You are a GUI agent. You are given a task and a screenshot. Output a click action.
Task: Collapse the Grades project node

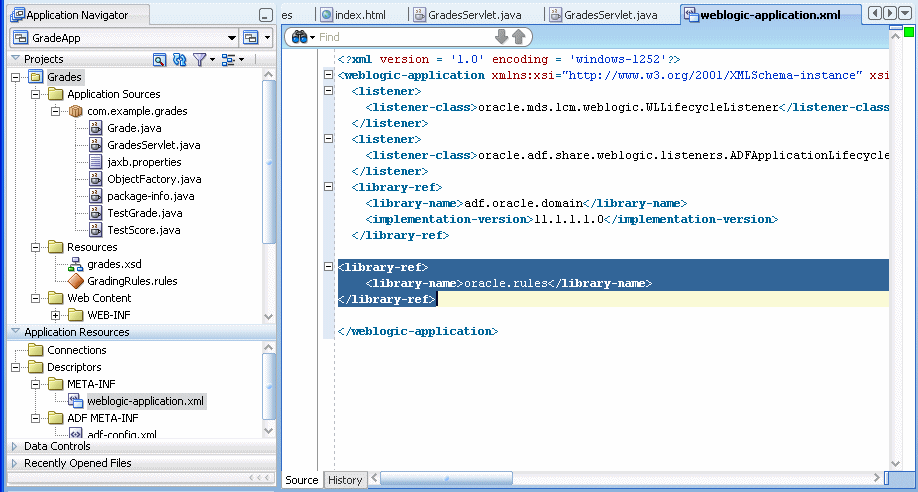coord(15,77)
